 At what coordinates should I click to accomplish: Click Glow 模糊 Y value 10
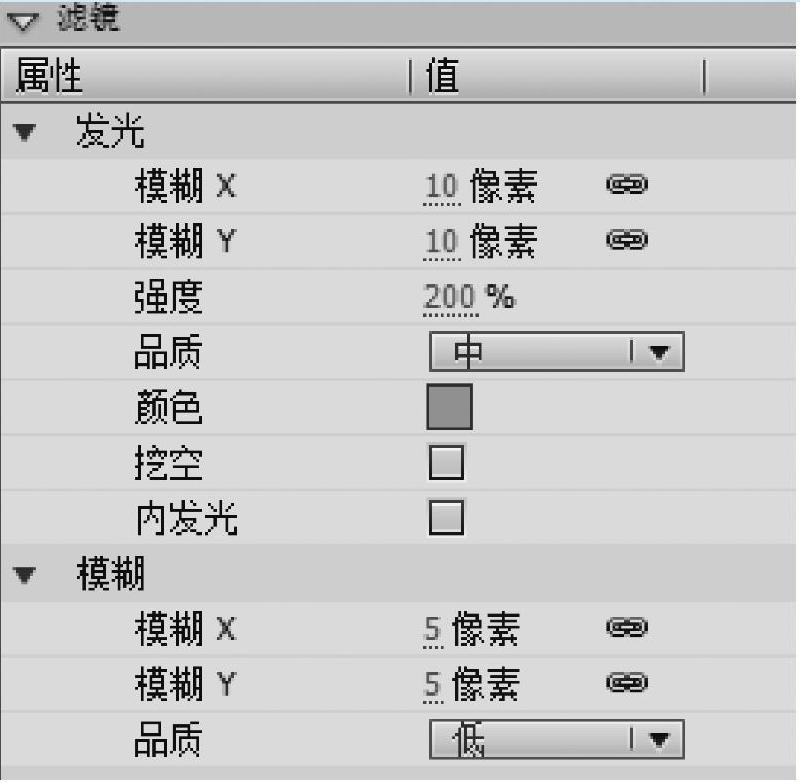coord(441,241)
